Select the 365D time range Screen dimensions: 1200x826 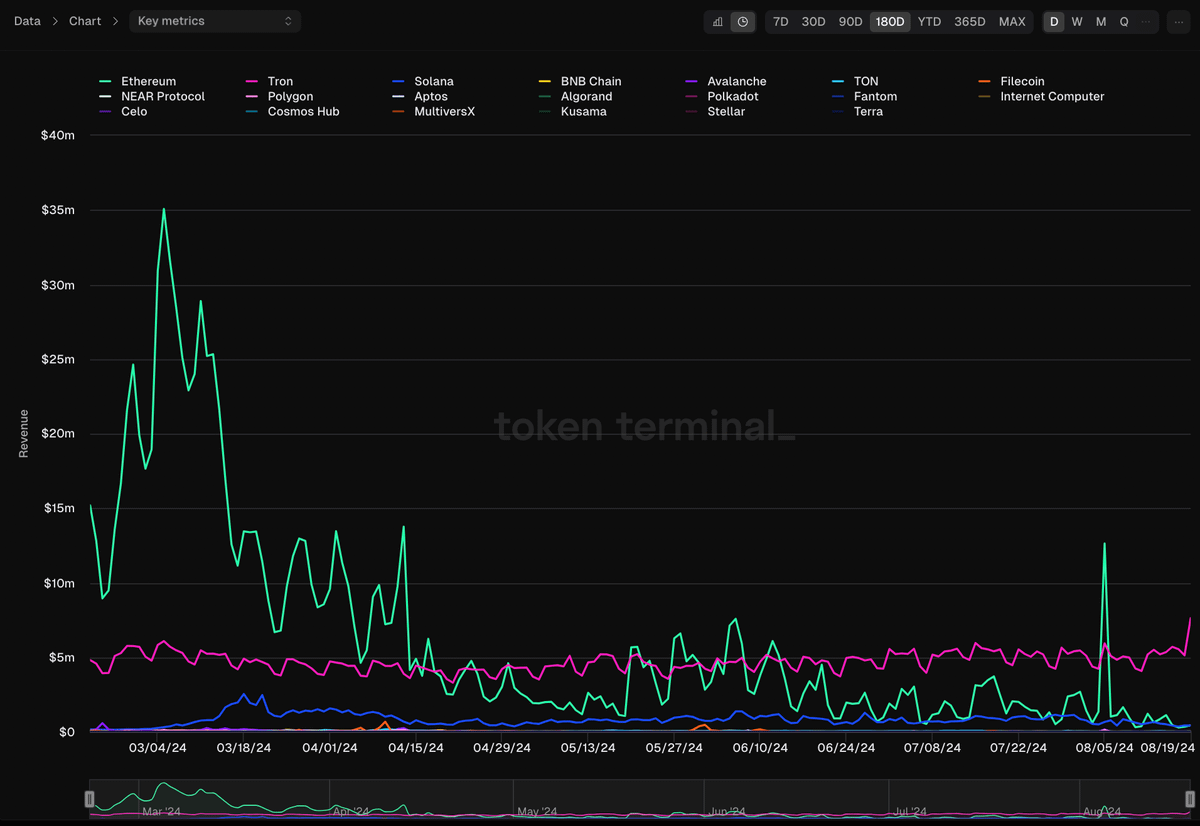click(970, 21)
